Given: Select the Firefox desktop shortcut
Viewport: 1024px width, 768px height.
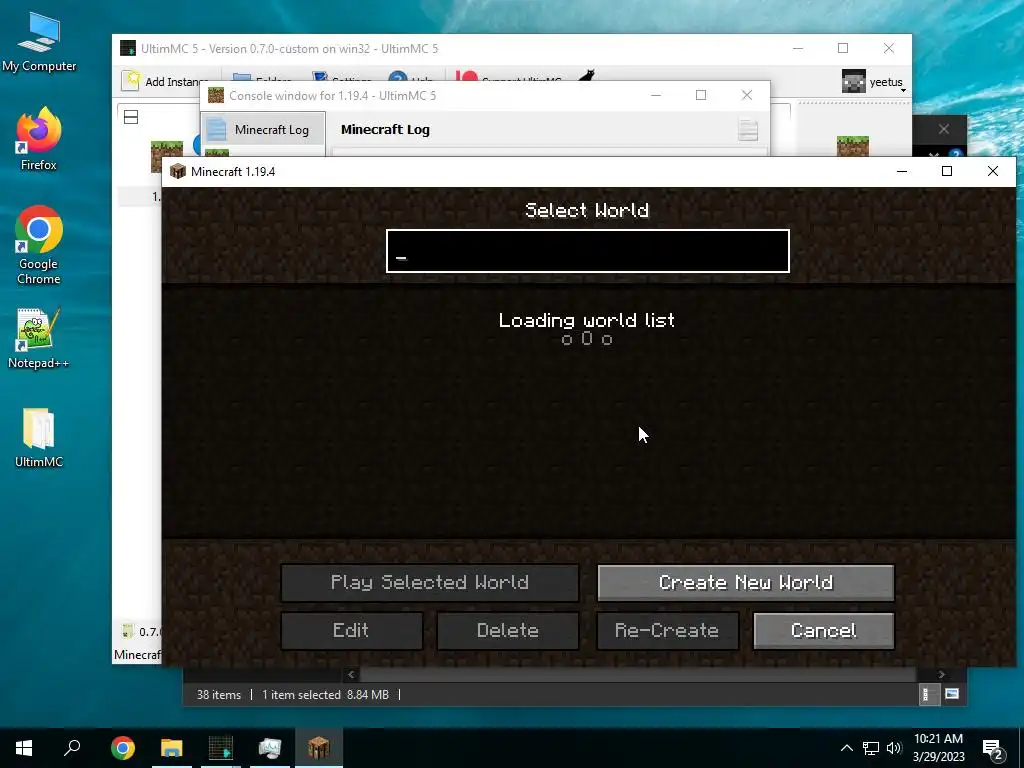Looking at the screenshot, I should [39, 139].
